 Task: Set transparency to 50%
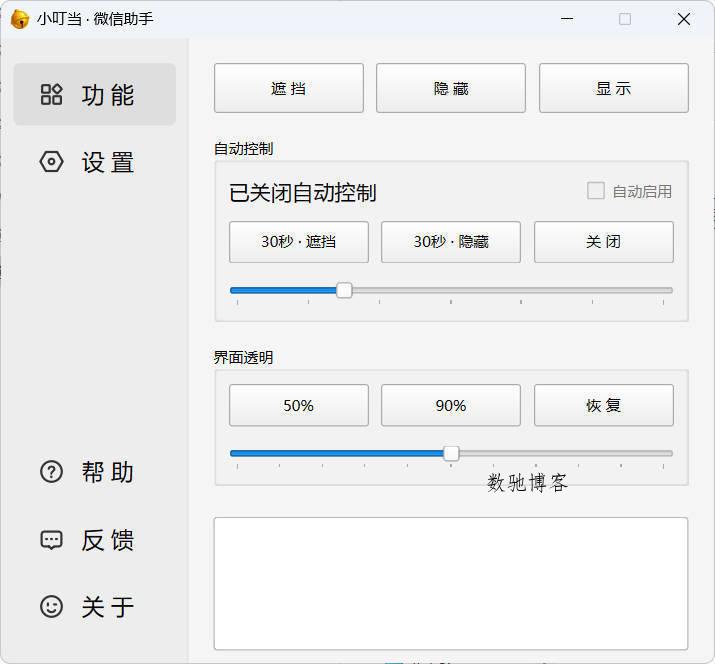(299, 405)
